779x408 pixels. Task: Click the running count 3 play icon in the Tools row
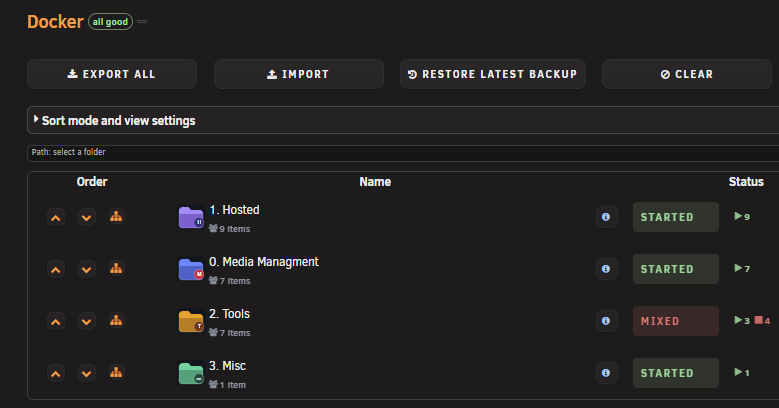[738, 320]
